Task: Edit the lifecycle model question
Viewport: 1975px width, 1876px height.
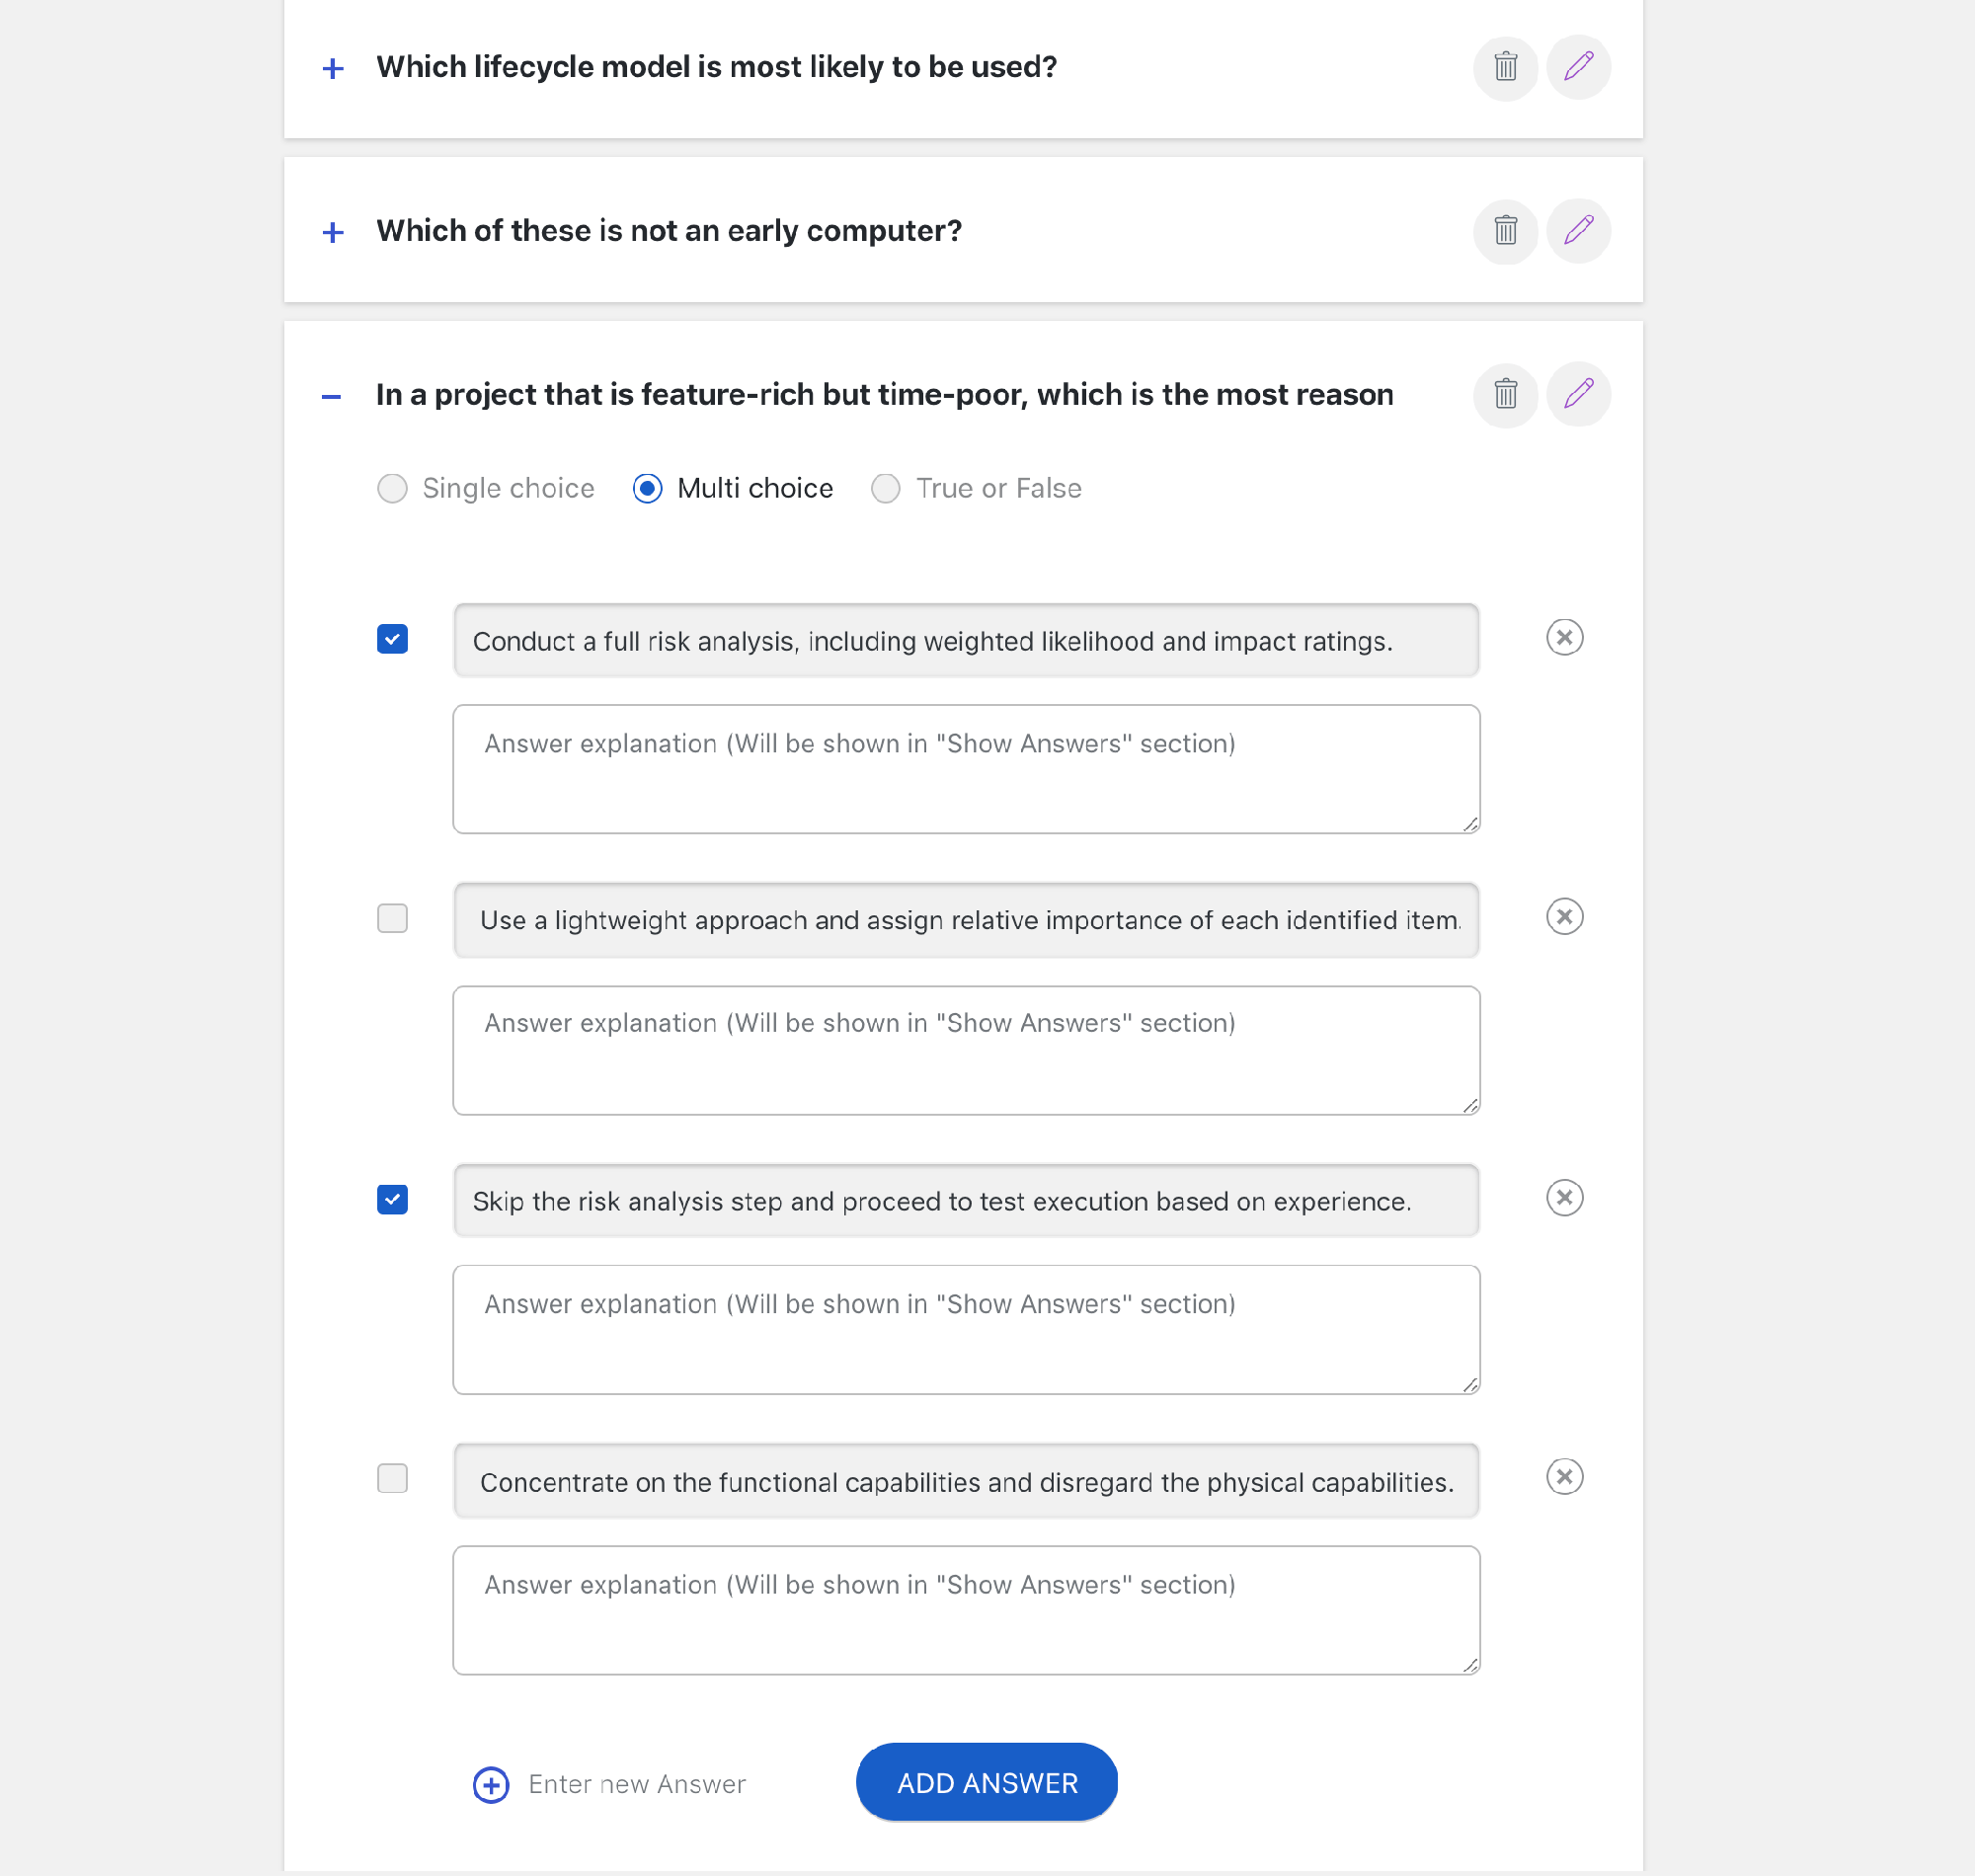Action: [x=1578, y=67]
